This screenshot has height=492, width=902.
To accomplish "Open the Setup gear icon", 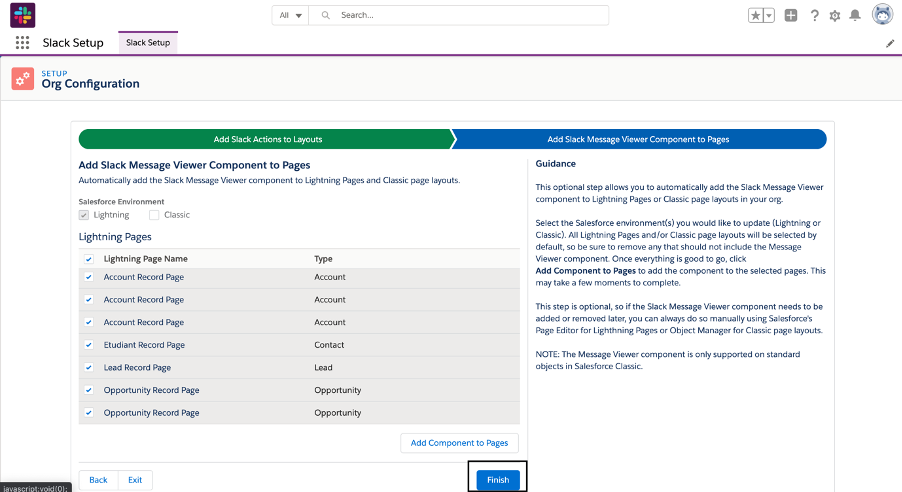I will point(835,16).
